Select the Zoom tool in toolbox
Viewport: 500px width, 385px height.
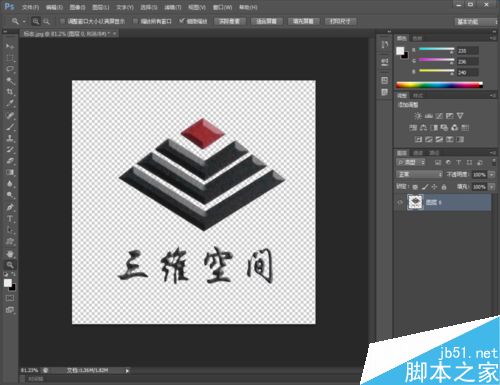coord(10,265)
